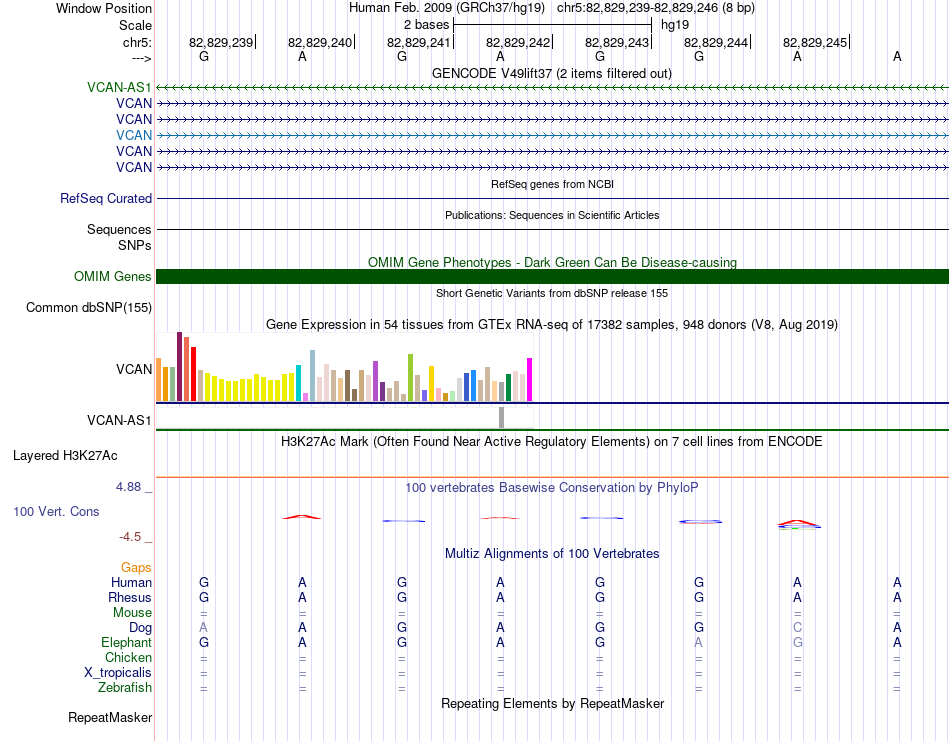Click the light-blue bar in the VCAN expression chart
The image size is (950, 741).
click(x=313, y=375)
